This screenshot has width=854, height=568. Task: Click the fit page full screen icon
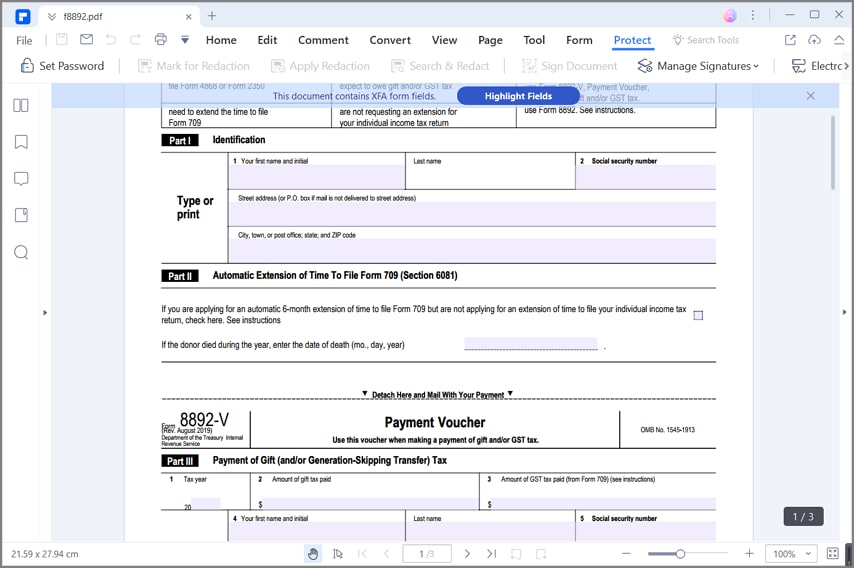(833, 554)
